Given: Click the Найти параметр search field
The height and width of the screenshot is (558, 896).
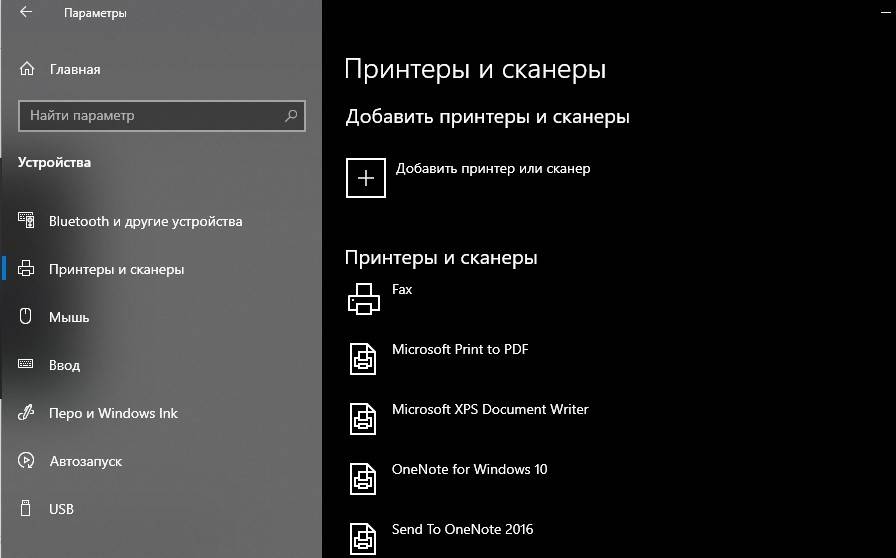Looking at the screenshot, I should [x=150, y=116].
